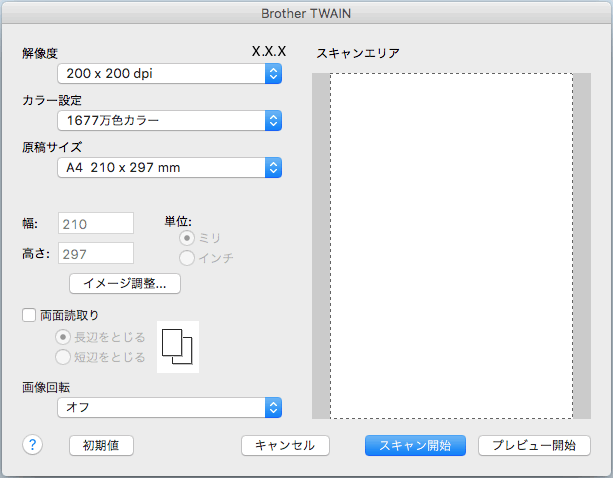Start preview with プレビュー開始

coord(534,445)
